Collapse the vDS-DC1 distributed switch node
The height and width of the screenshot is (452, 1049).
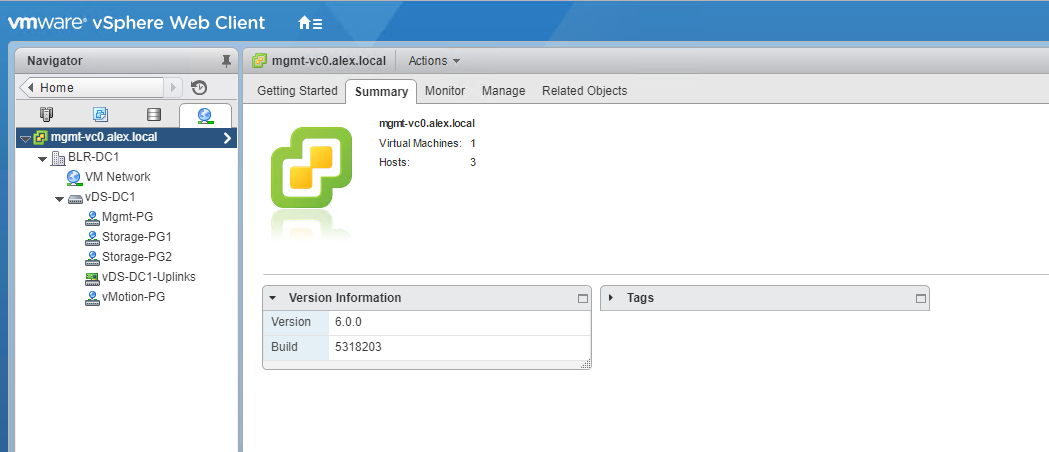(x=59, y=198)
